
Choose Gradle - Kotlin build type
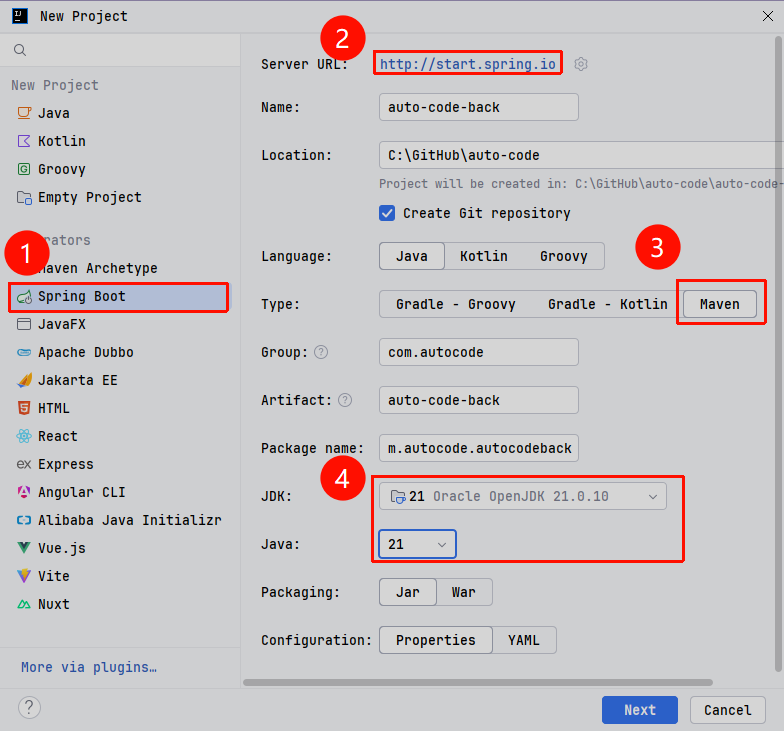(608, 304)
